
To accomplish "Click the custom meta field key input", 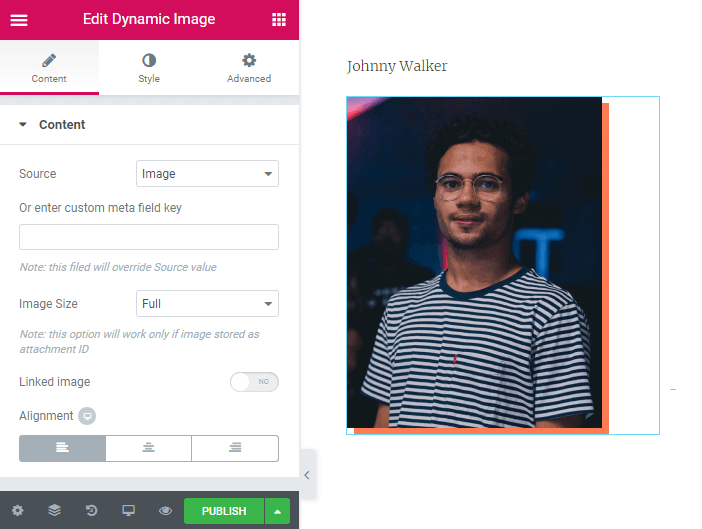I will pyautogui.click(x=149, y=237).
